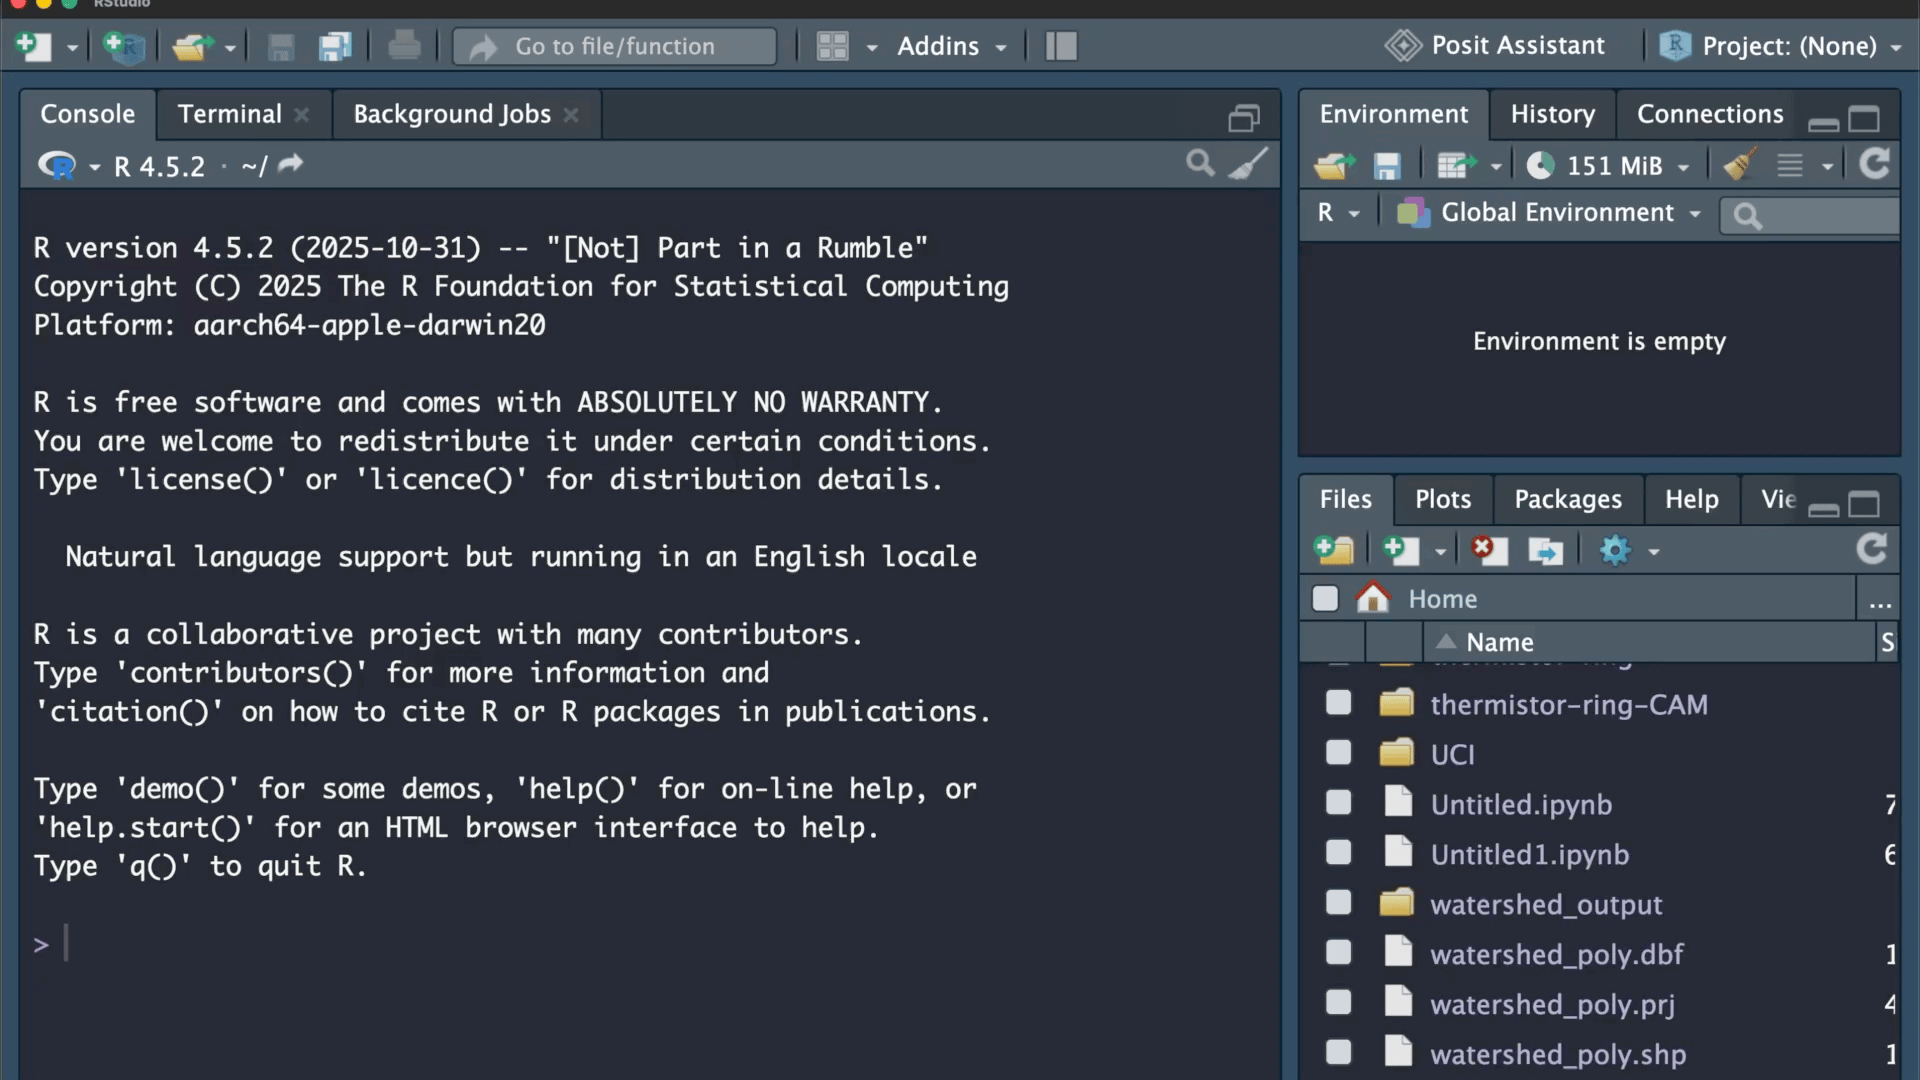The image size is (1920, 1080).
Task: Switch to the Files tab
Action: coord(1345,499)
